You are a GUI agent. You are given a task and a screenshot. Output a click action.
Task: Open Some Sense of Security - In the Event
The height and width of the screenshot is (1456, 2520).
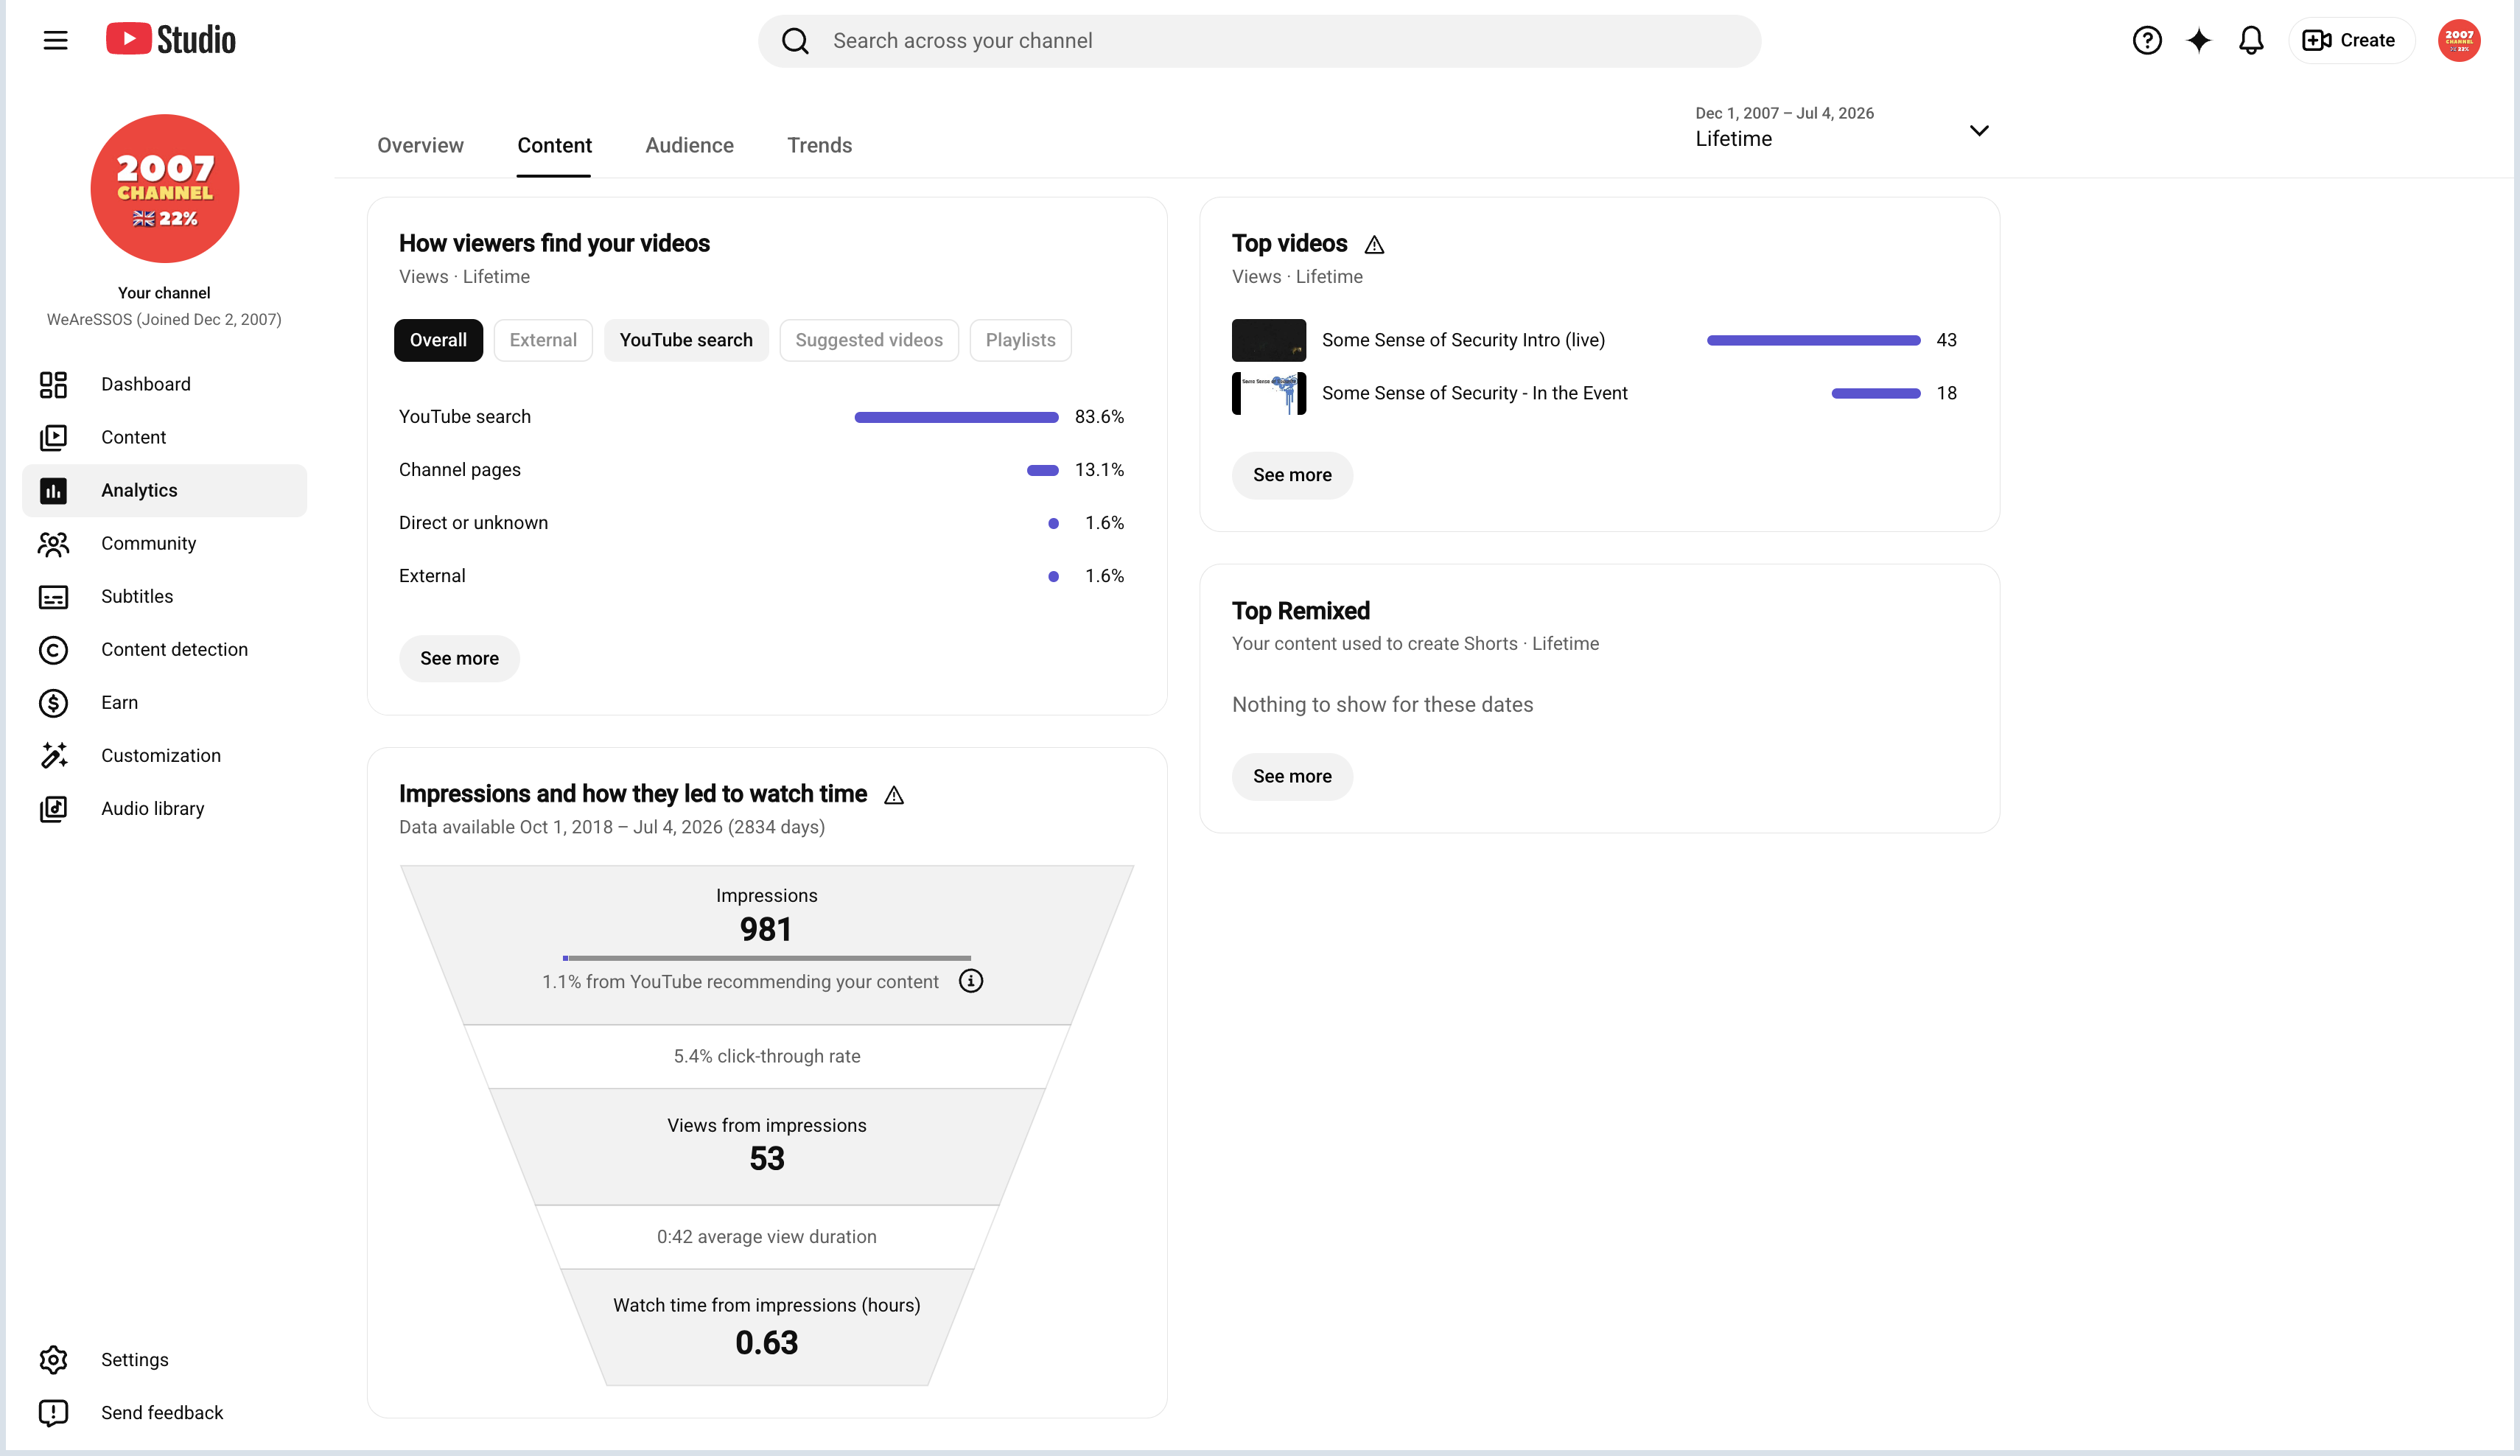pos(1474,393)
